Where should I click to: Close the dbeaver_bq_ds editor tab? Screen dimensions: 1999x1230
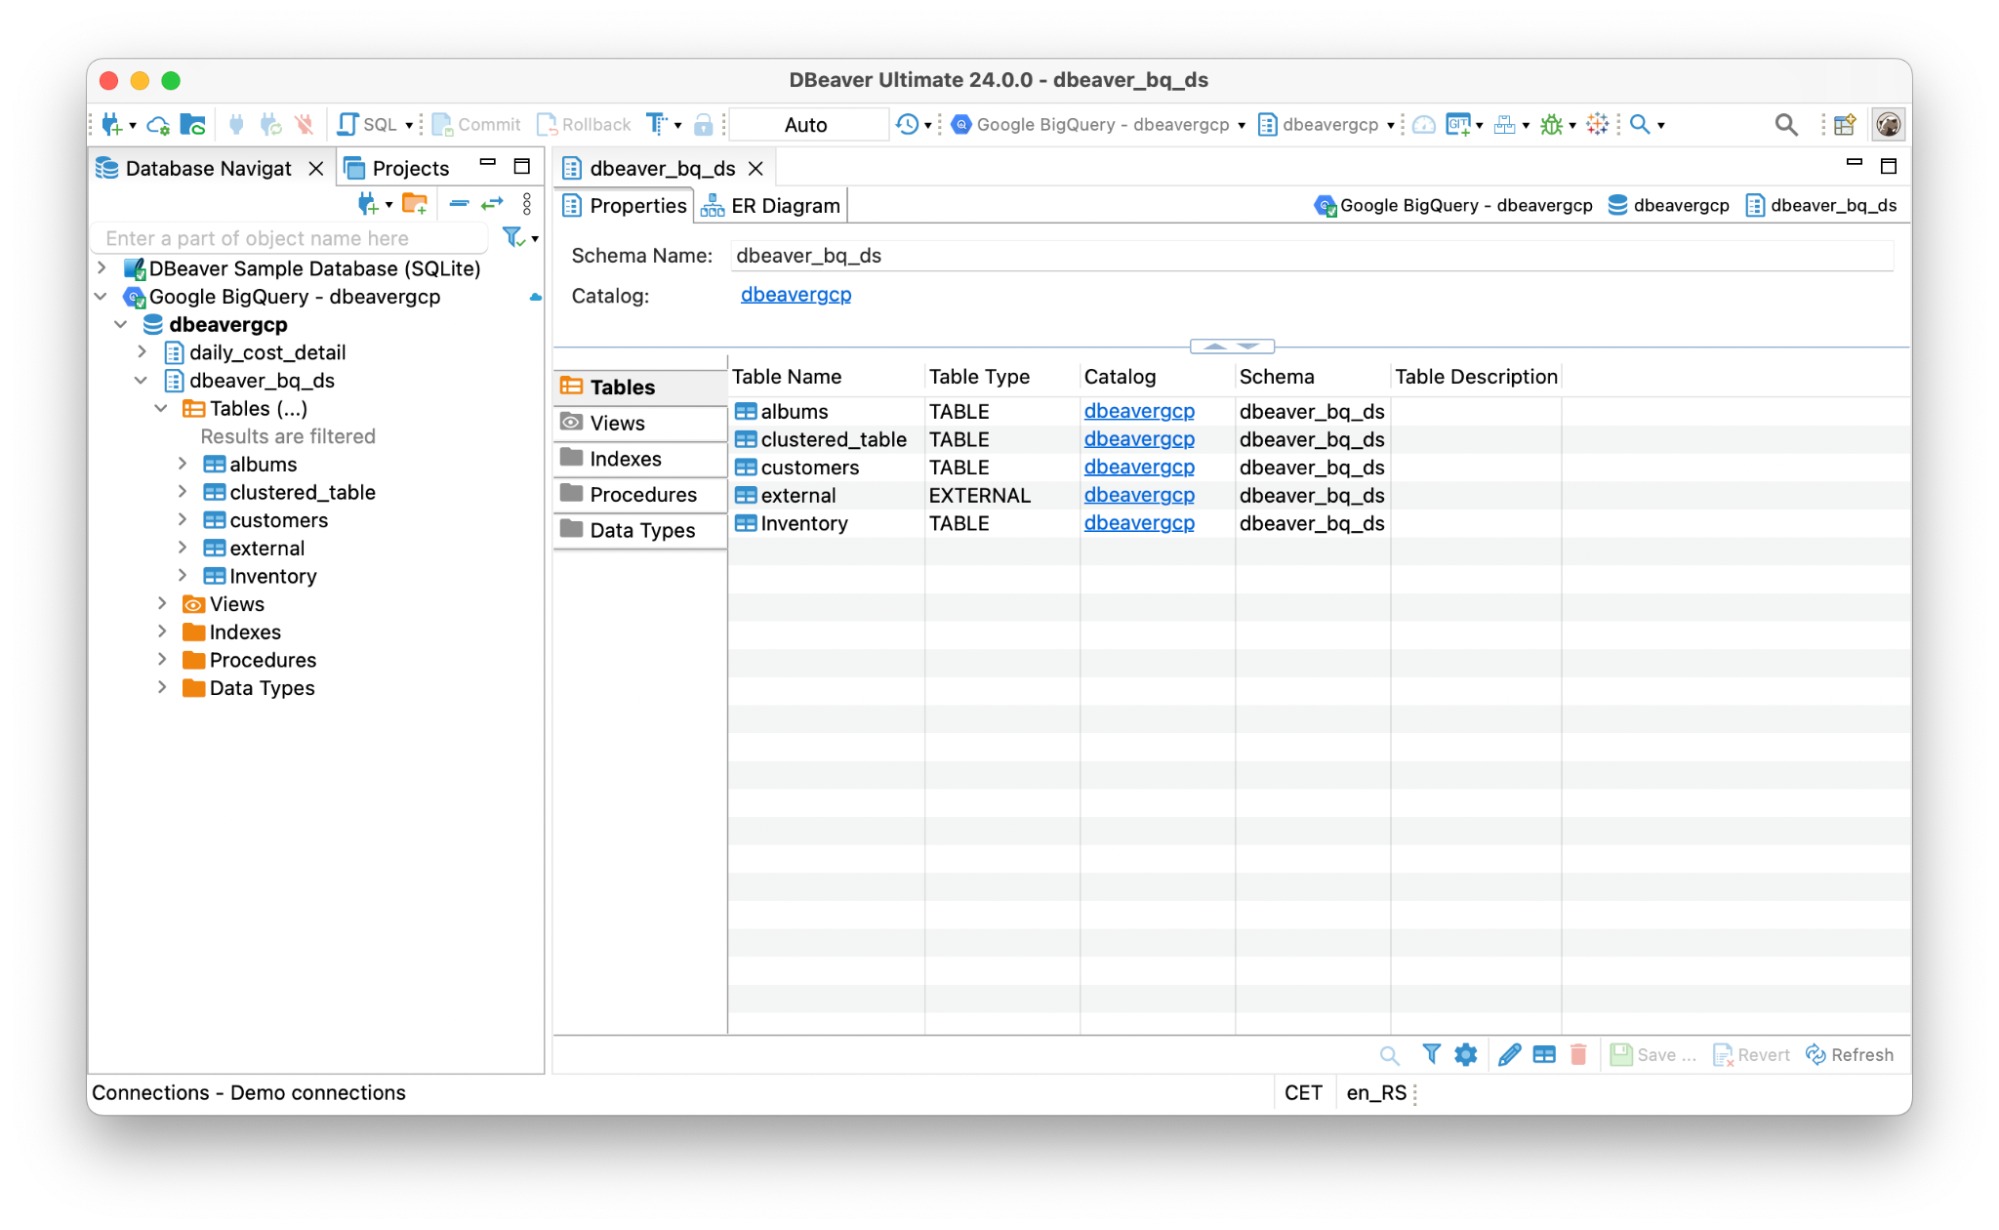756,168
